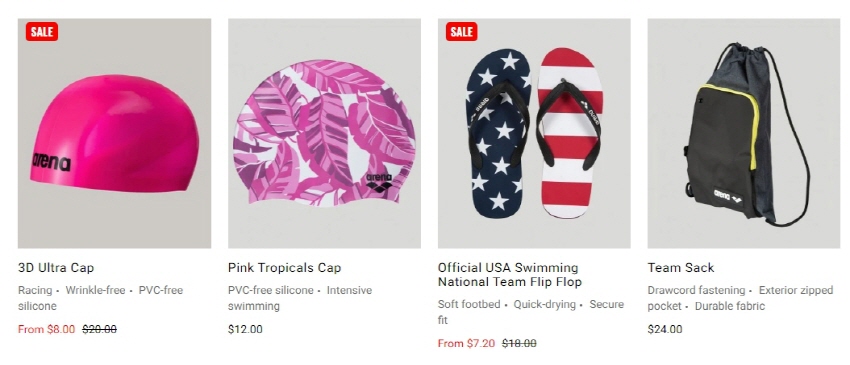Click the crossed-out $20.00 original price

tap(99, 329)
